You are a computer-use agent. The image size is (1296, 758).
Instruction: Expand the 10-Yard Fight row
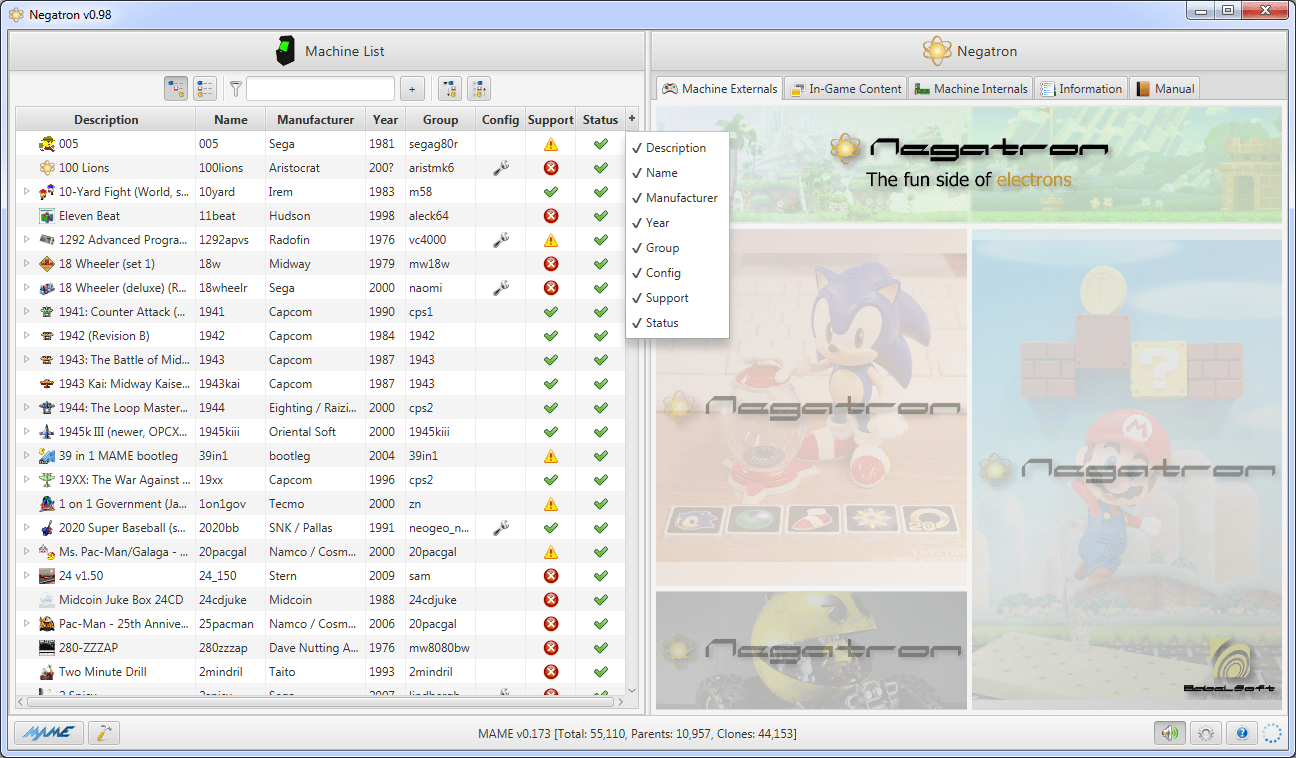27,192
